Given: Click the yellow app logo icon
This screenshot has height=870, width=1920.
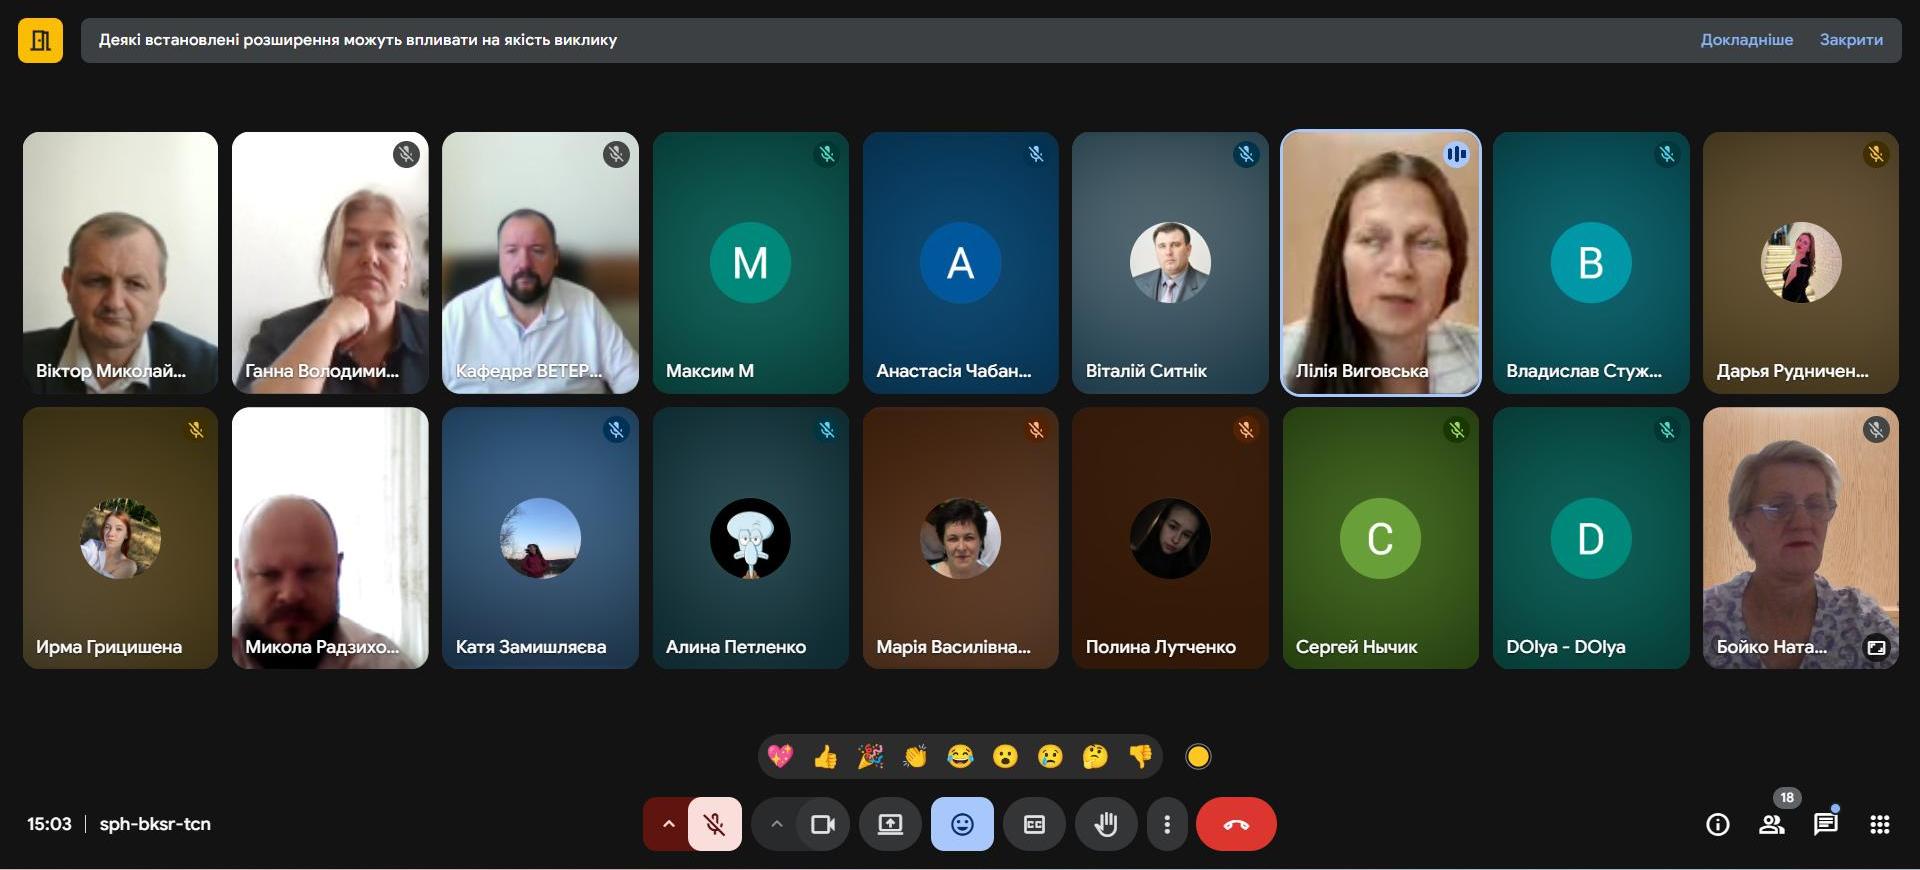Looking at the screenshot, I should click(x=40, y=40).
